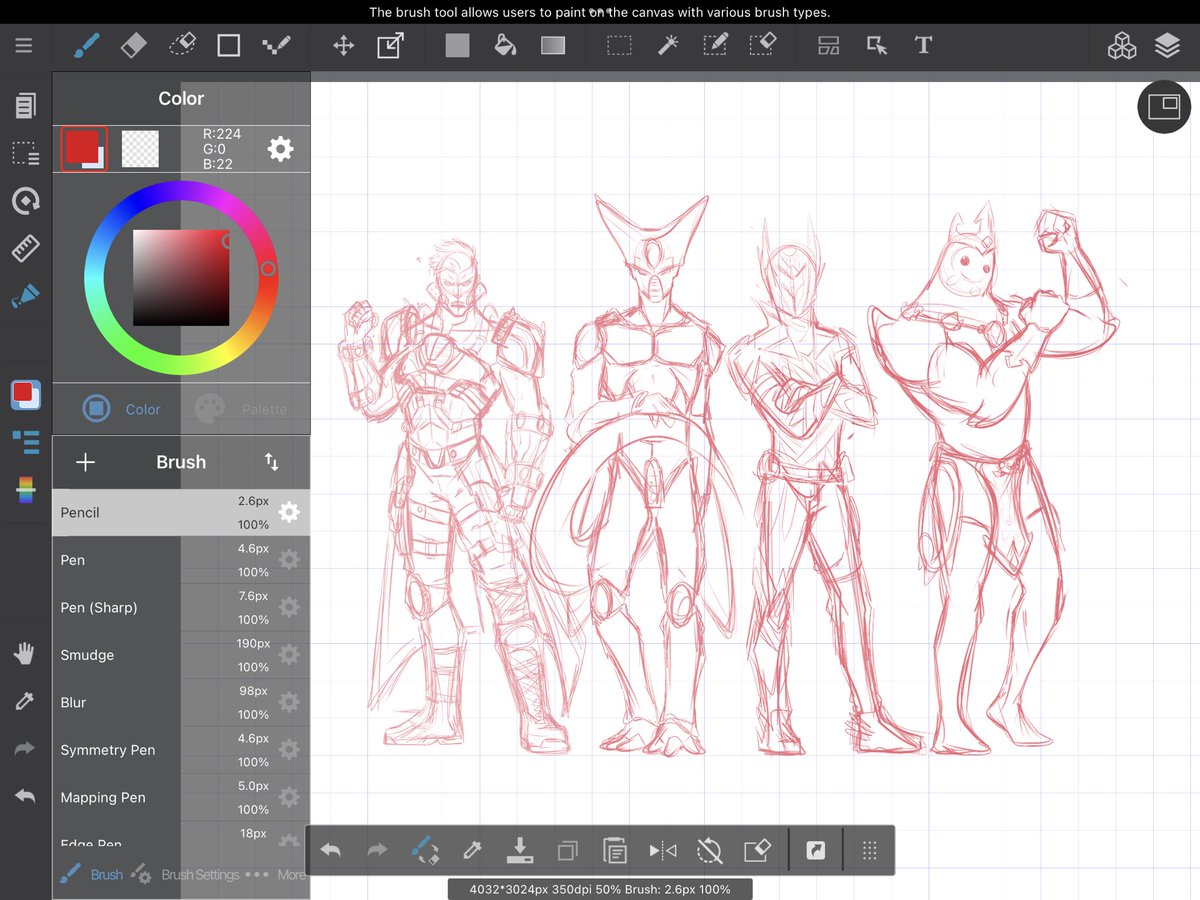Open Pencil brush gear settings
This screenshot has width=1200, height=900.
289,512
